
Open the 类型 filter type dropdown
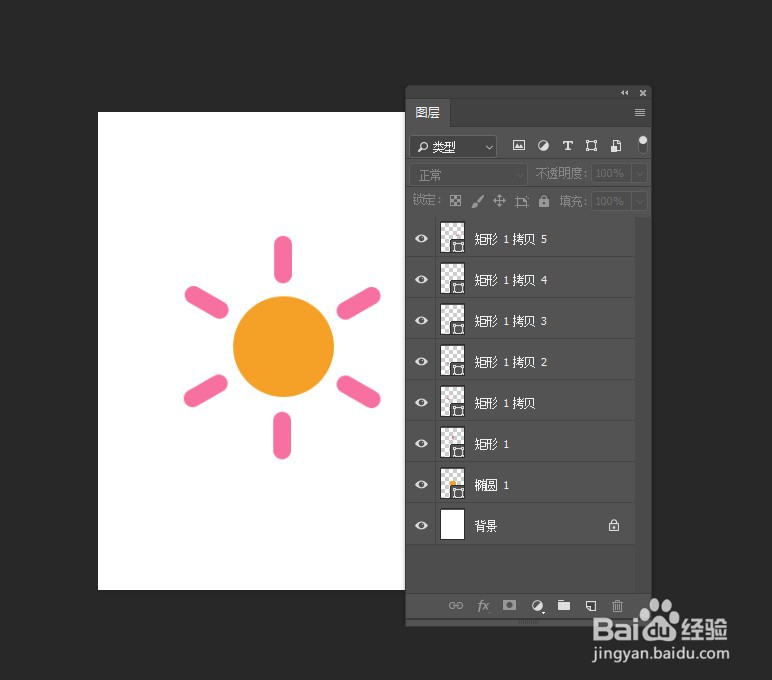[453, 146]
